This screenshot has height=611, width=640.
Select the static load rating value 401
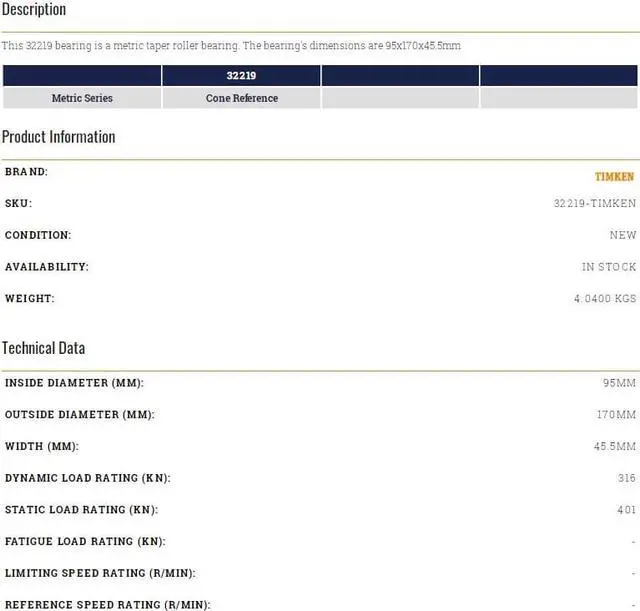(626, 510)
